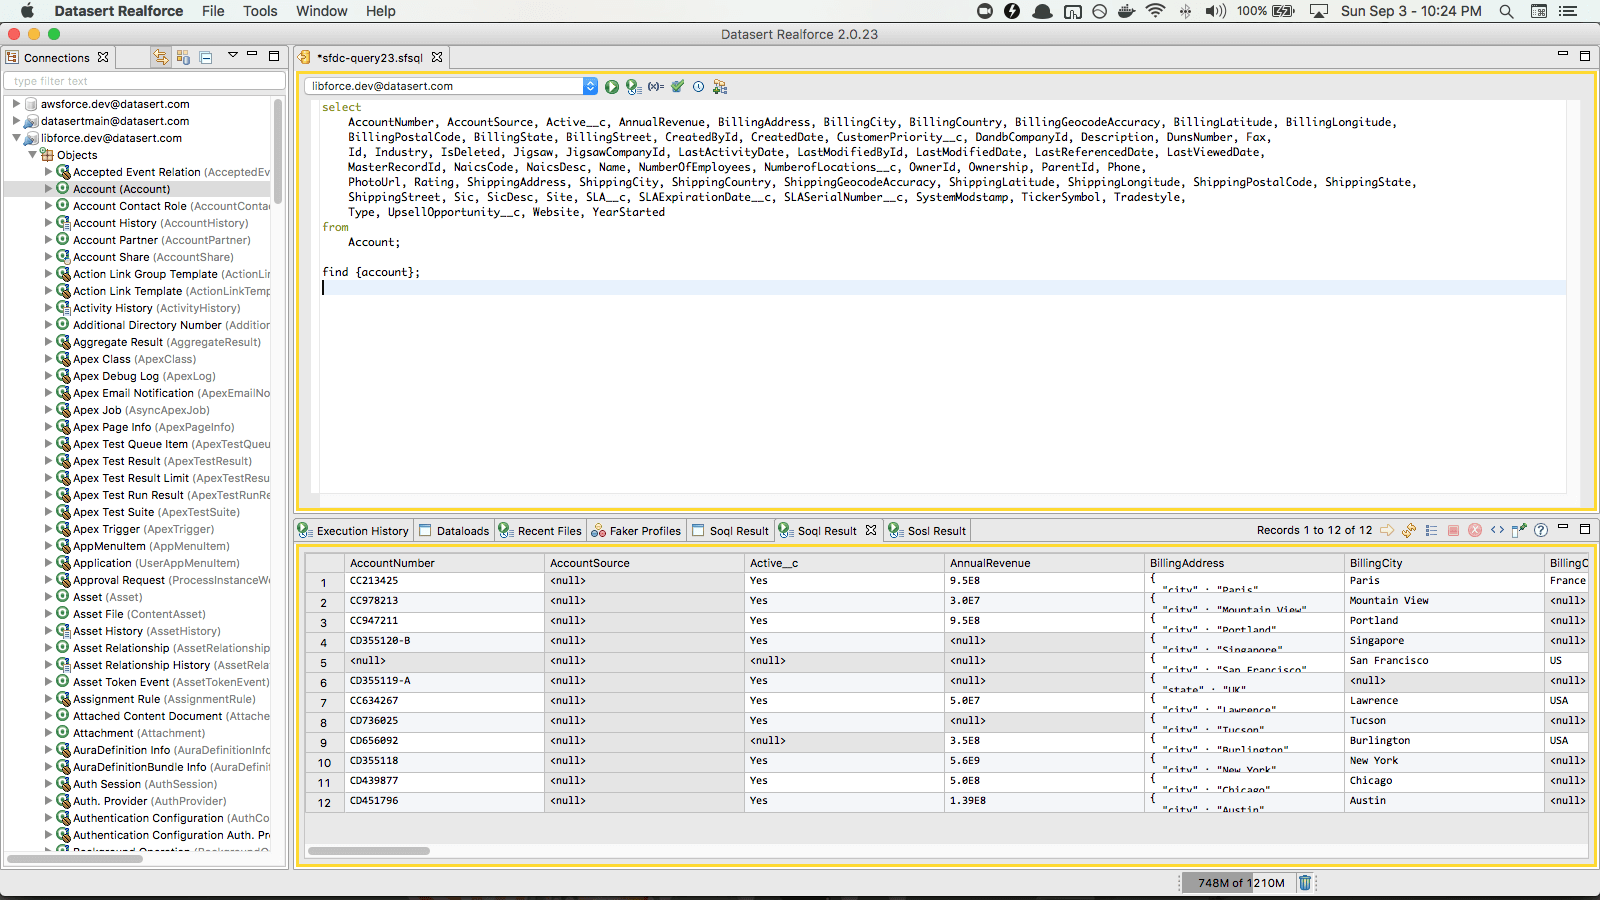This screenshot has width=1600, height=900.
Task: Click the query history clock icon
Action: (x=698, y=87)
